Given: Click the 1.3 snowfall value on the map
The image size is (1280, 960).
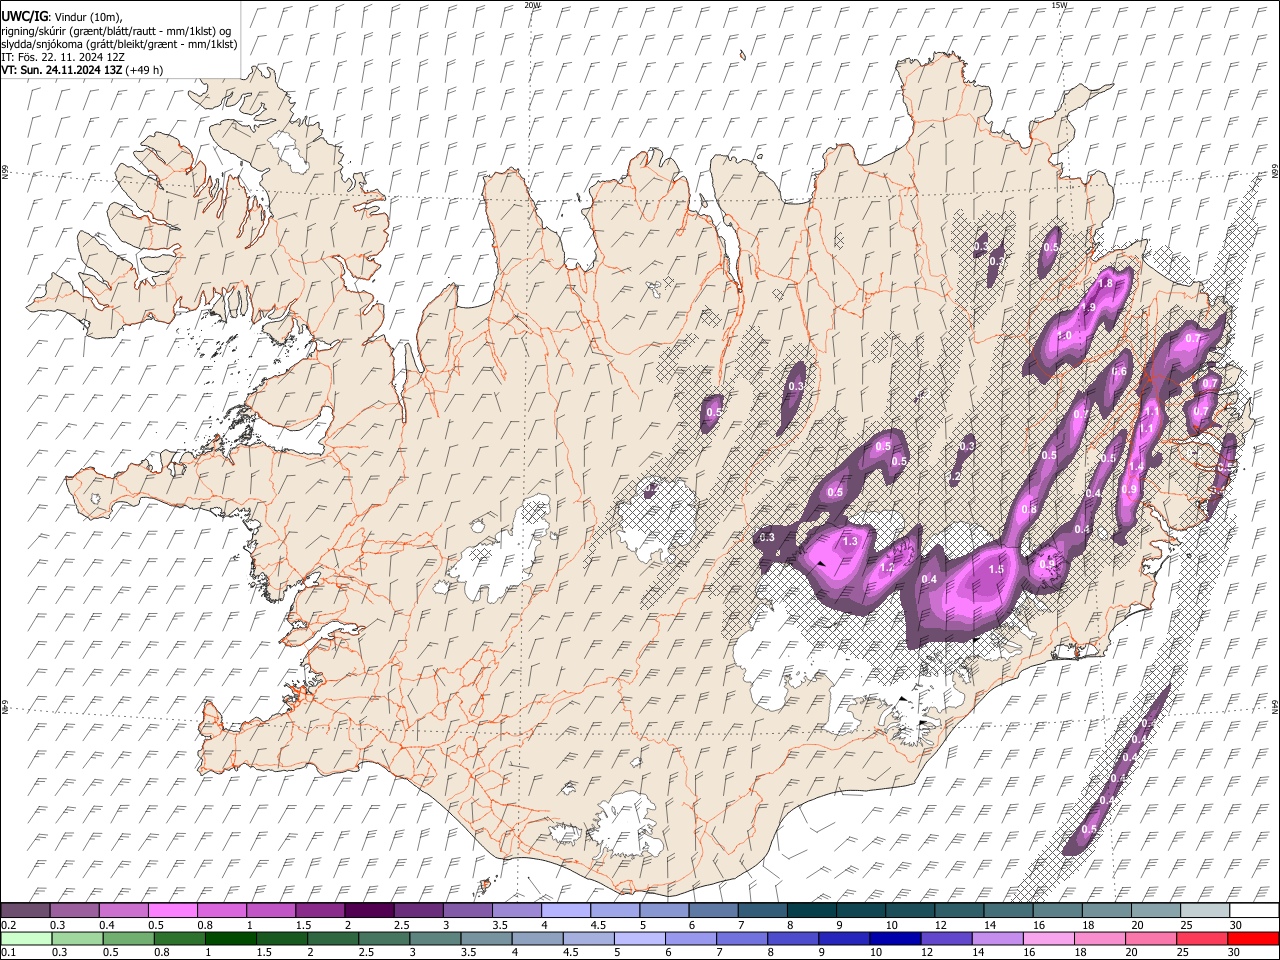Looking at the screenshot, I should tap(851, 541).
